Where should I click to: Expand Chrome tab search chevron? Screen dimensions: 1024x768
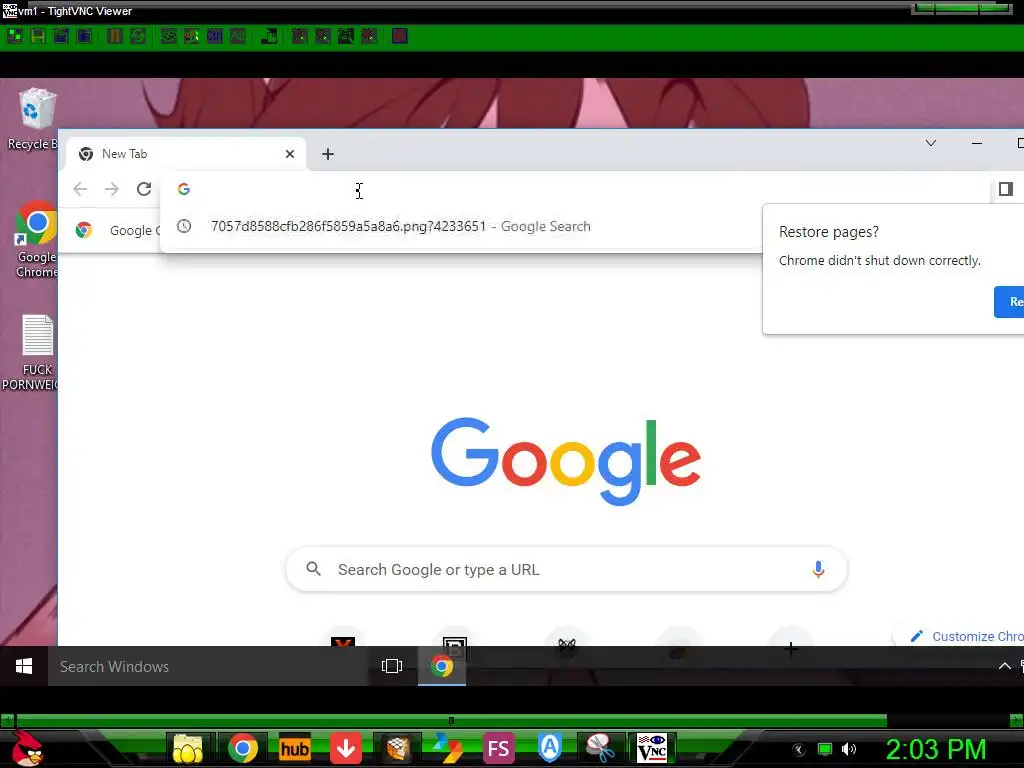931,143
